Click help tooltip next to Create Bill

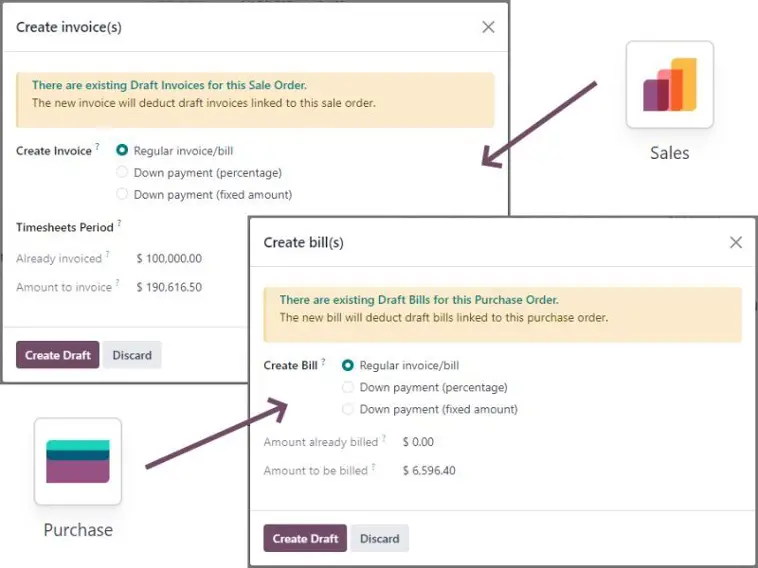coord(323,361)
